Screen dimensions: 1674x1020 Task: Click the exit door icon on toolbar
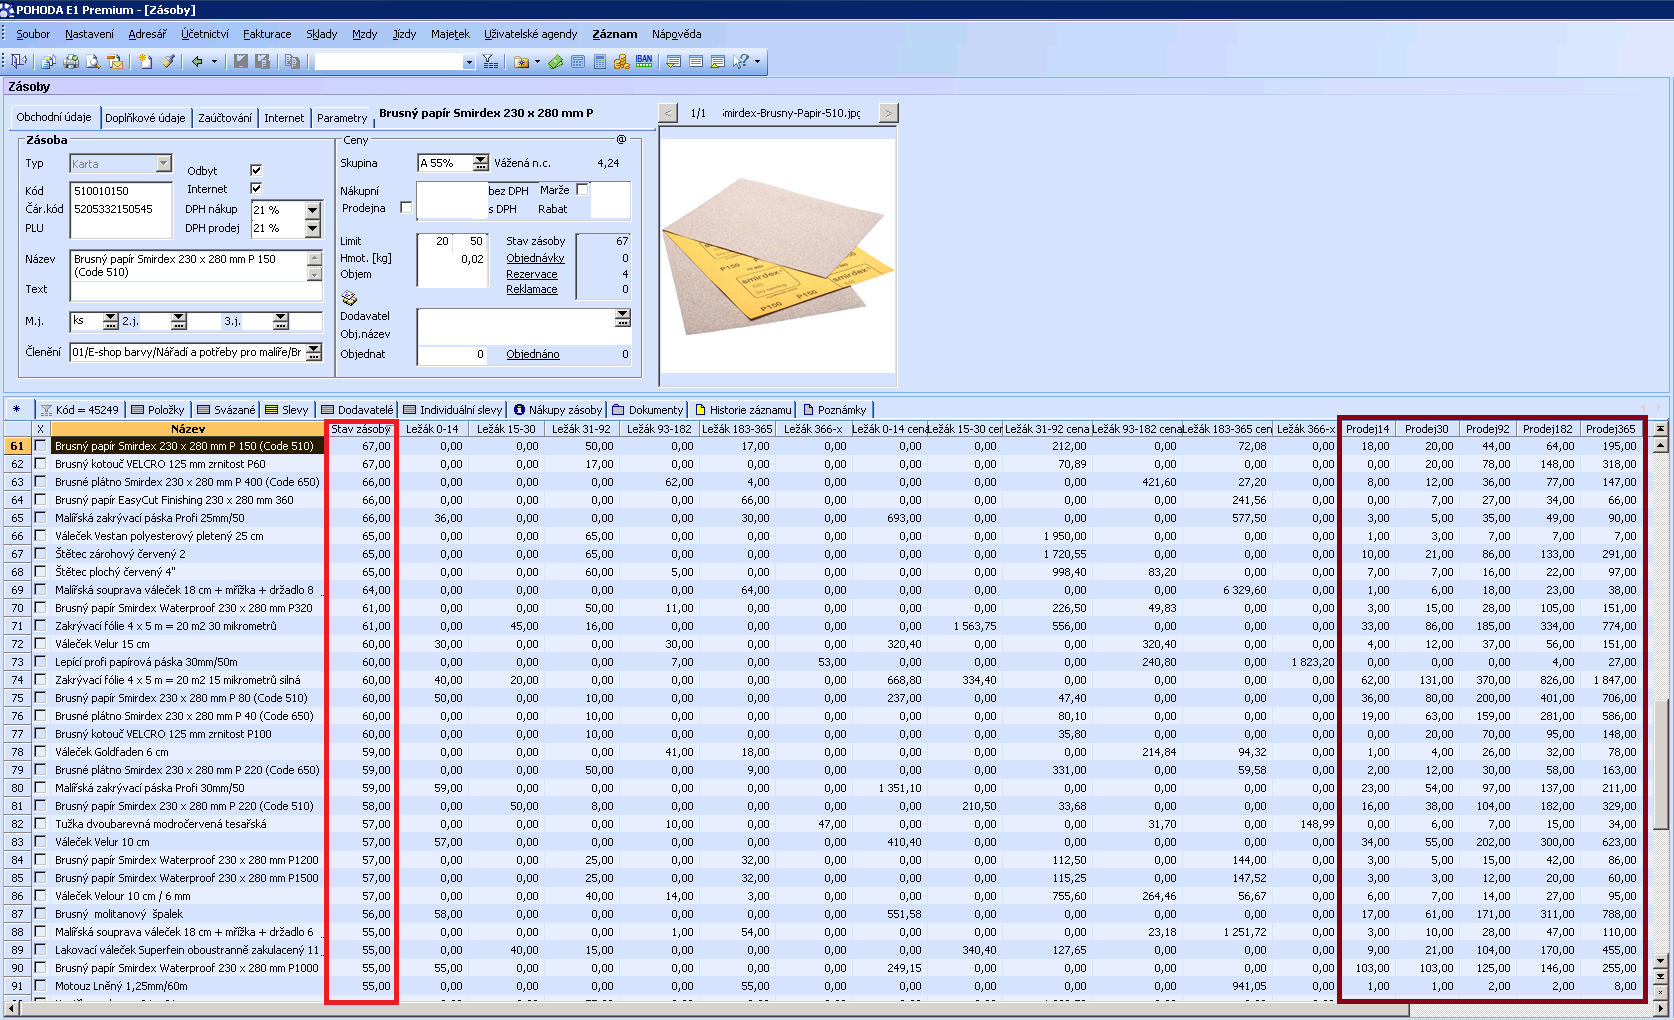tap(19, 61)
